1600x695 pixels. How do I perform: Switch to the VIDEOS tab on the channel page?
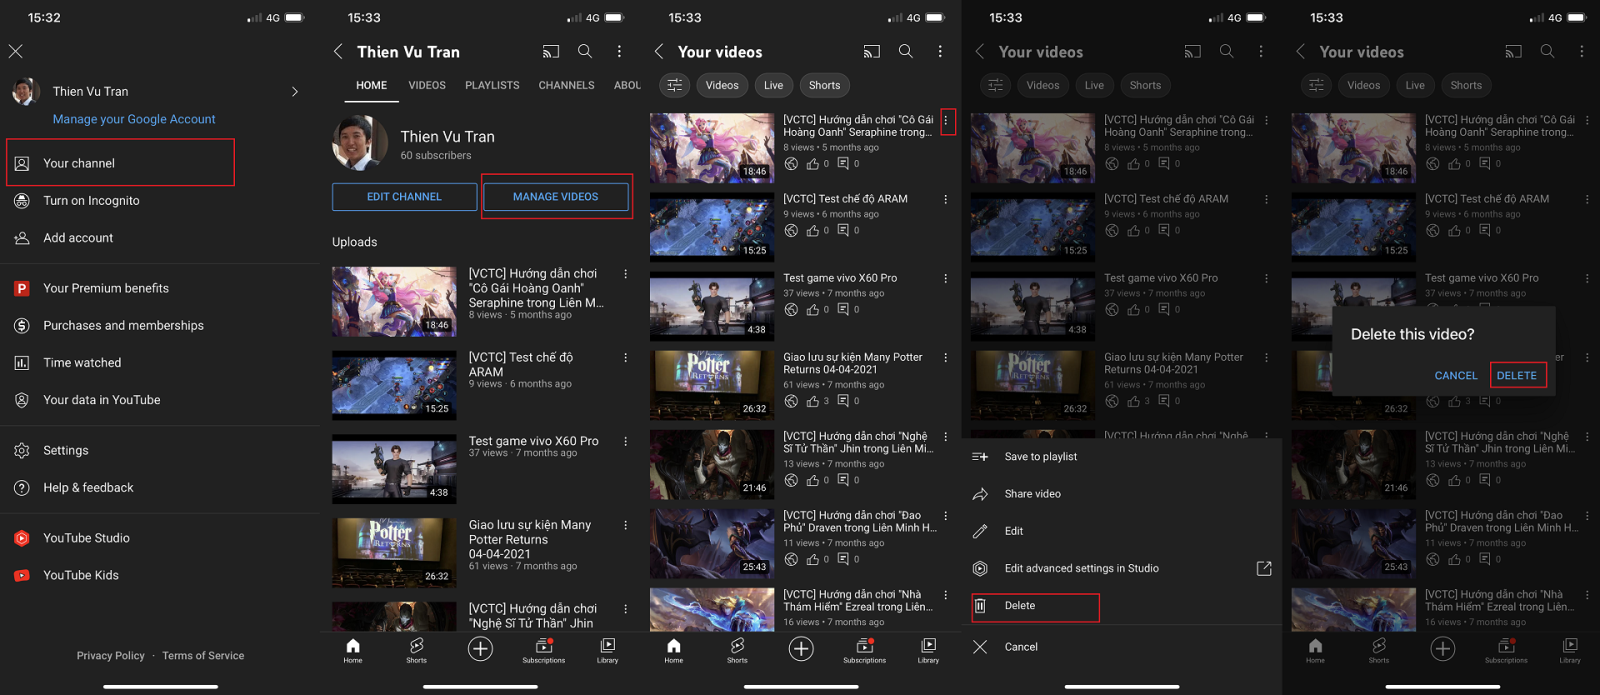pos(427,86)
